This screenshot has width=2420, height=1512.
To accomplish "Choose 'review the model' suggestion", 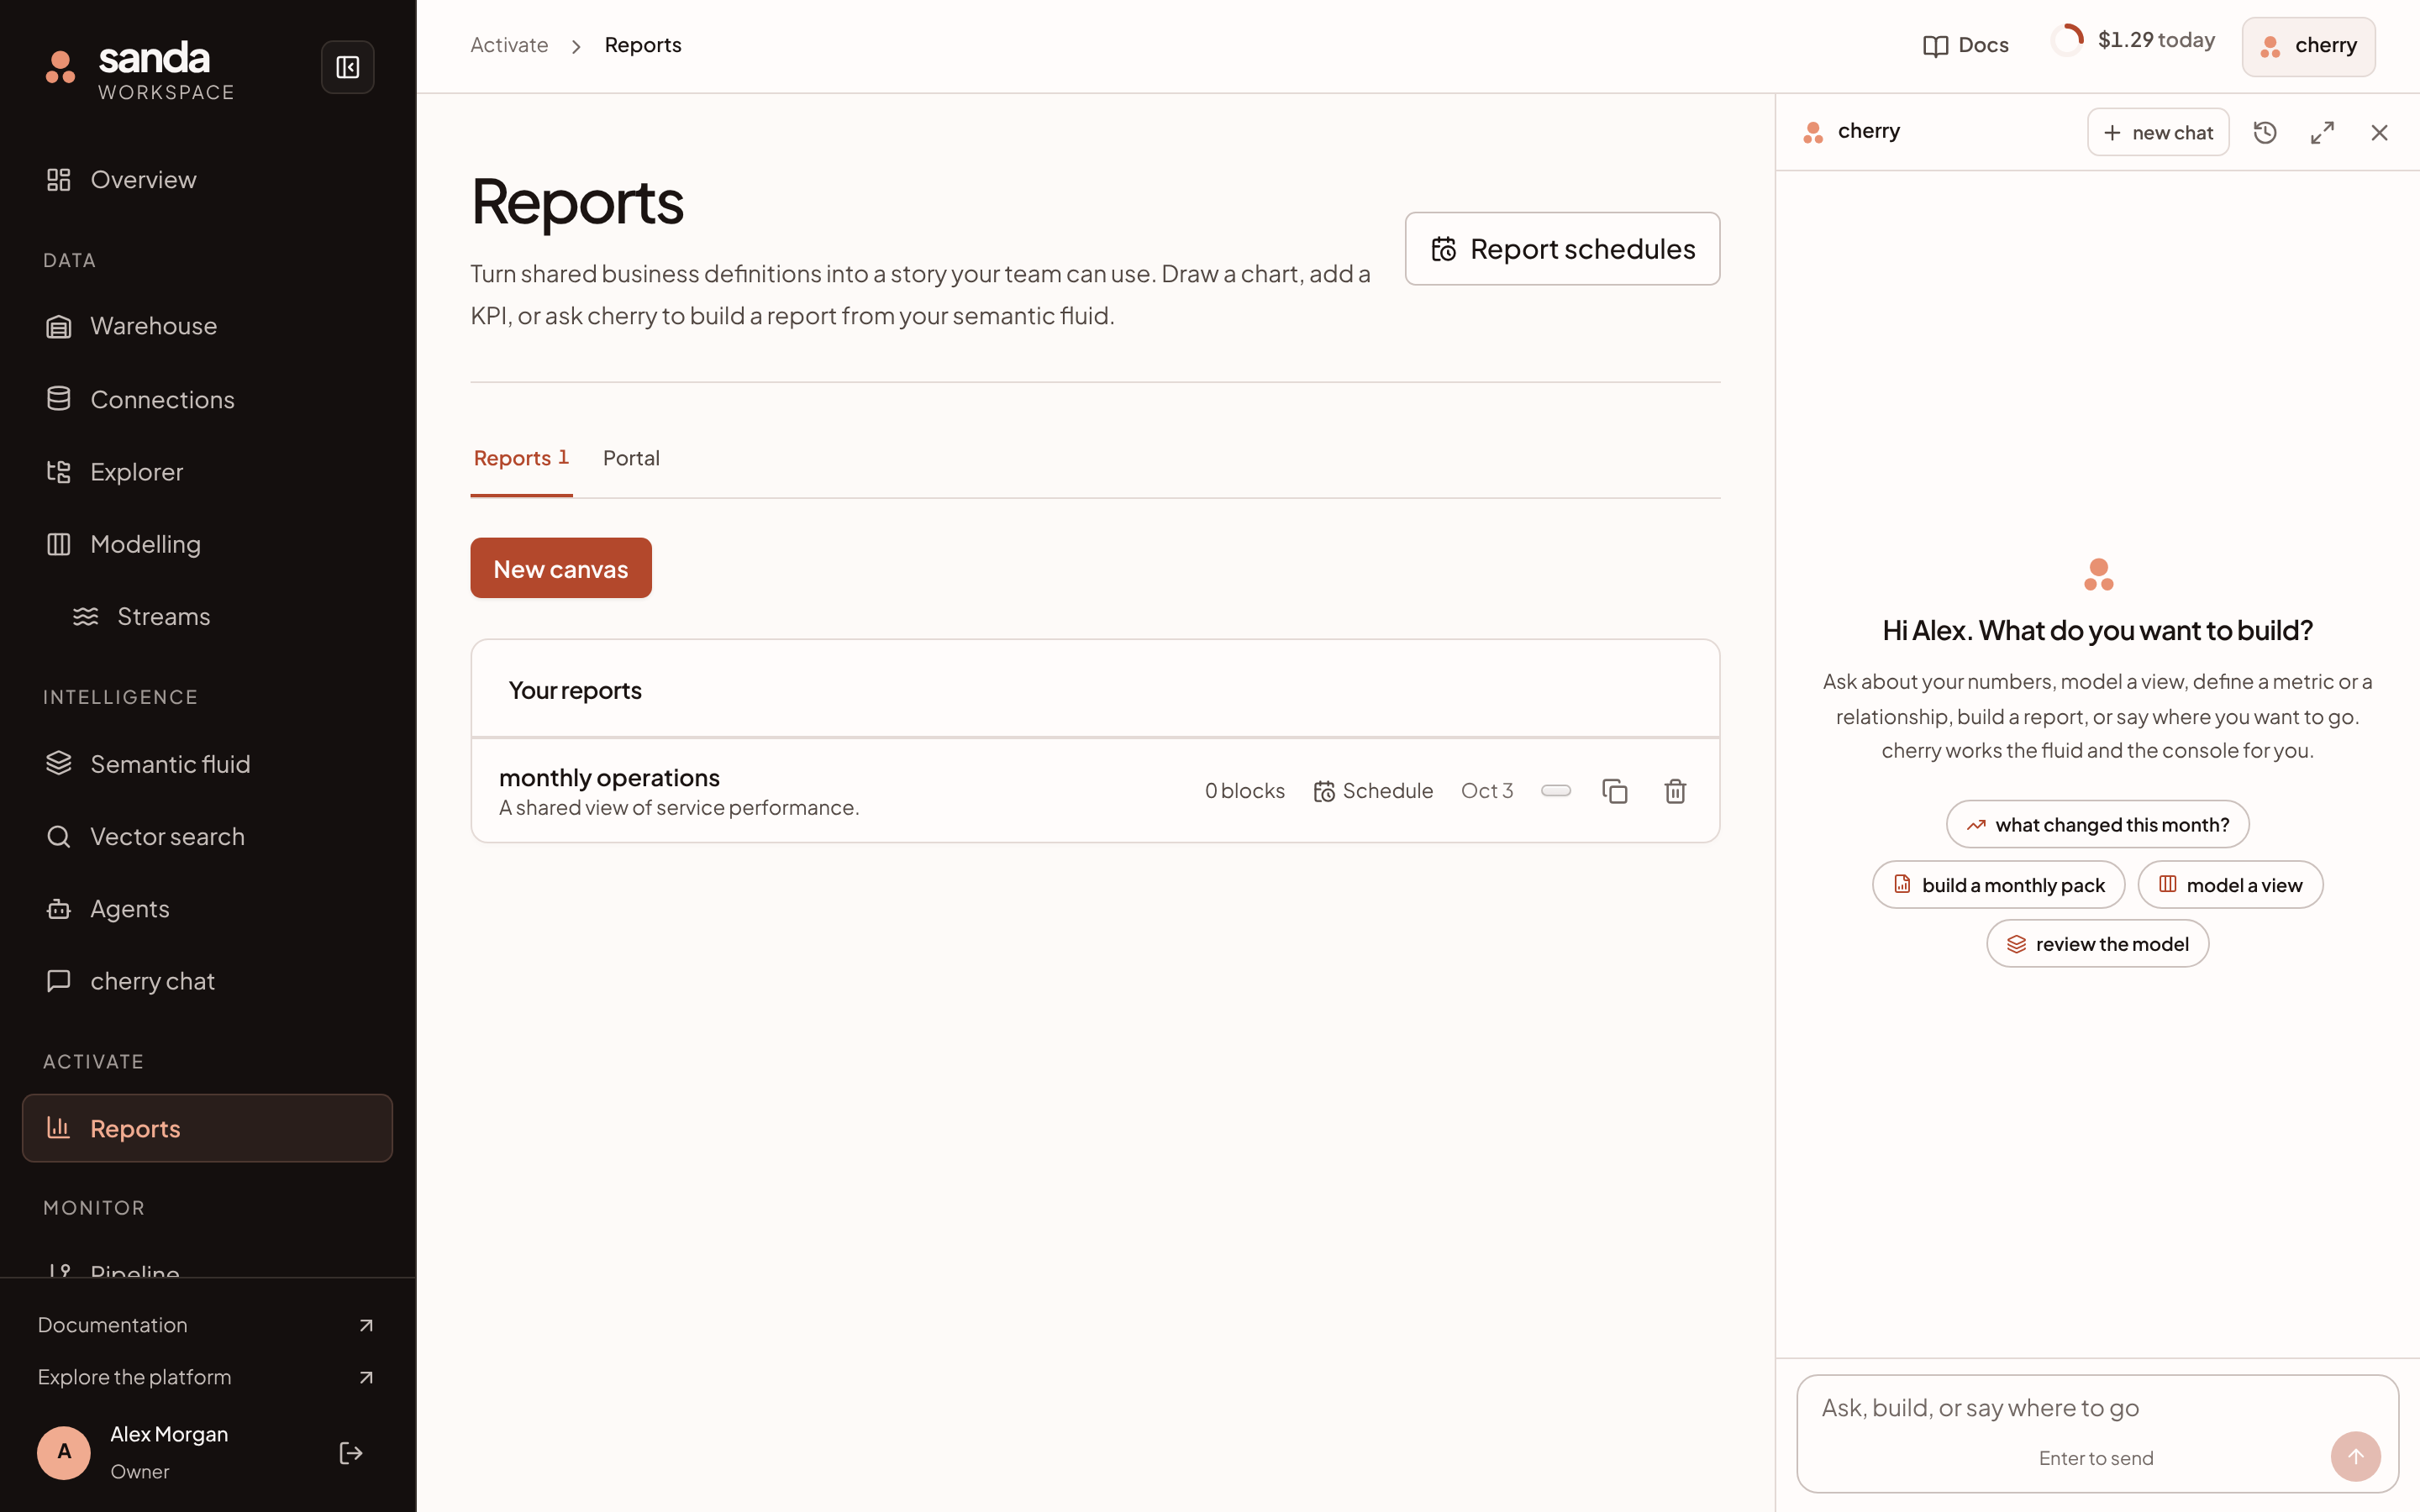I will click(x=2097, y=944).
